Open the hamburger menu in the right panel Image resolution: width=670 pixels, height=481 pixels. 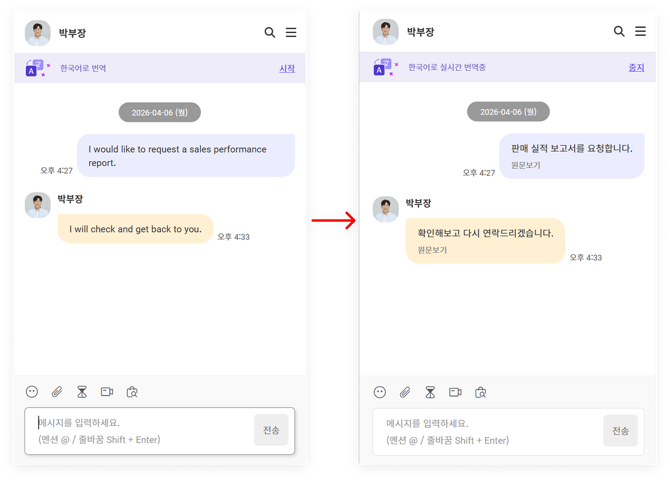(640, 32)
